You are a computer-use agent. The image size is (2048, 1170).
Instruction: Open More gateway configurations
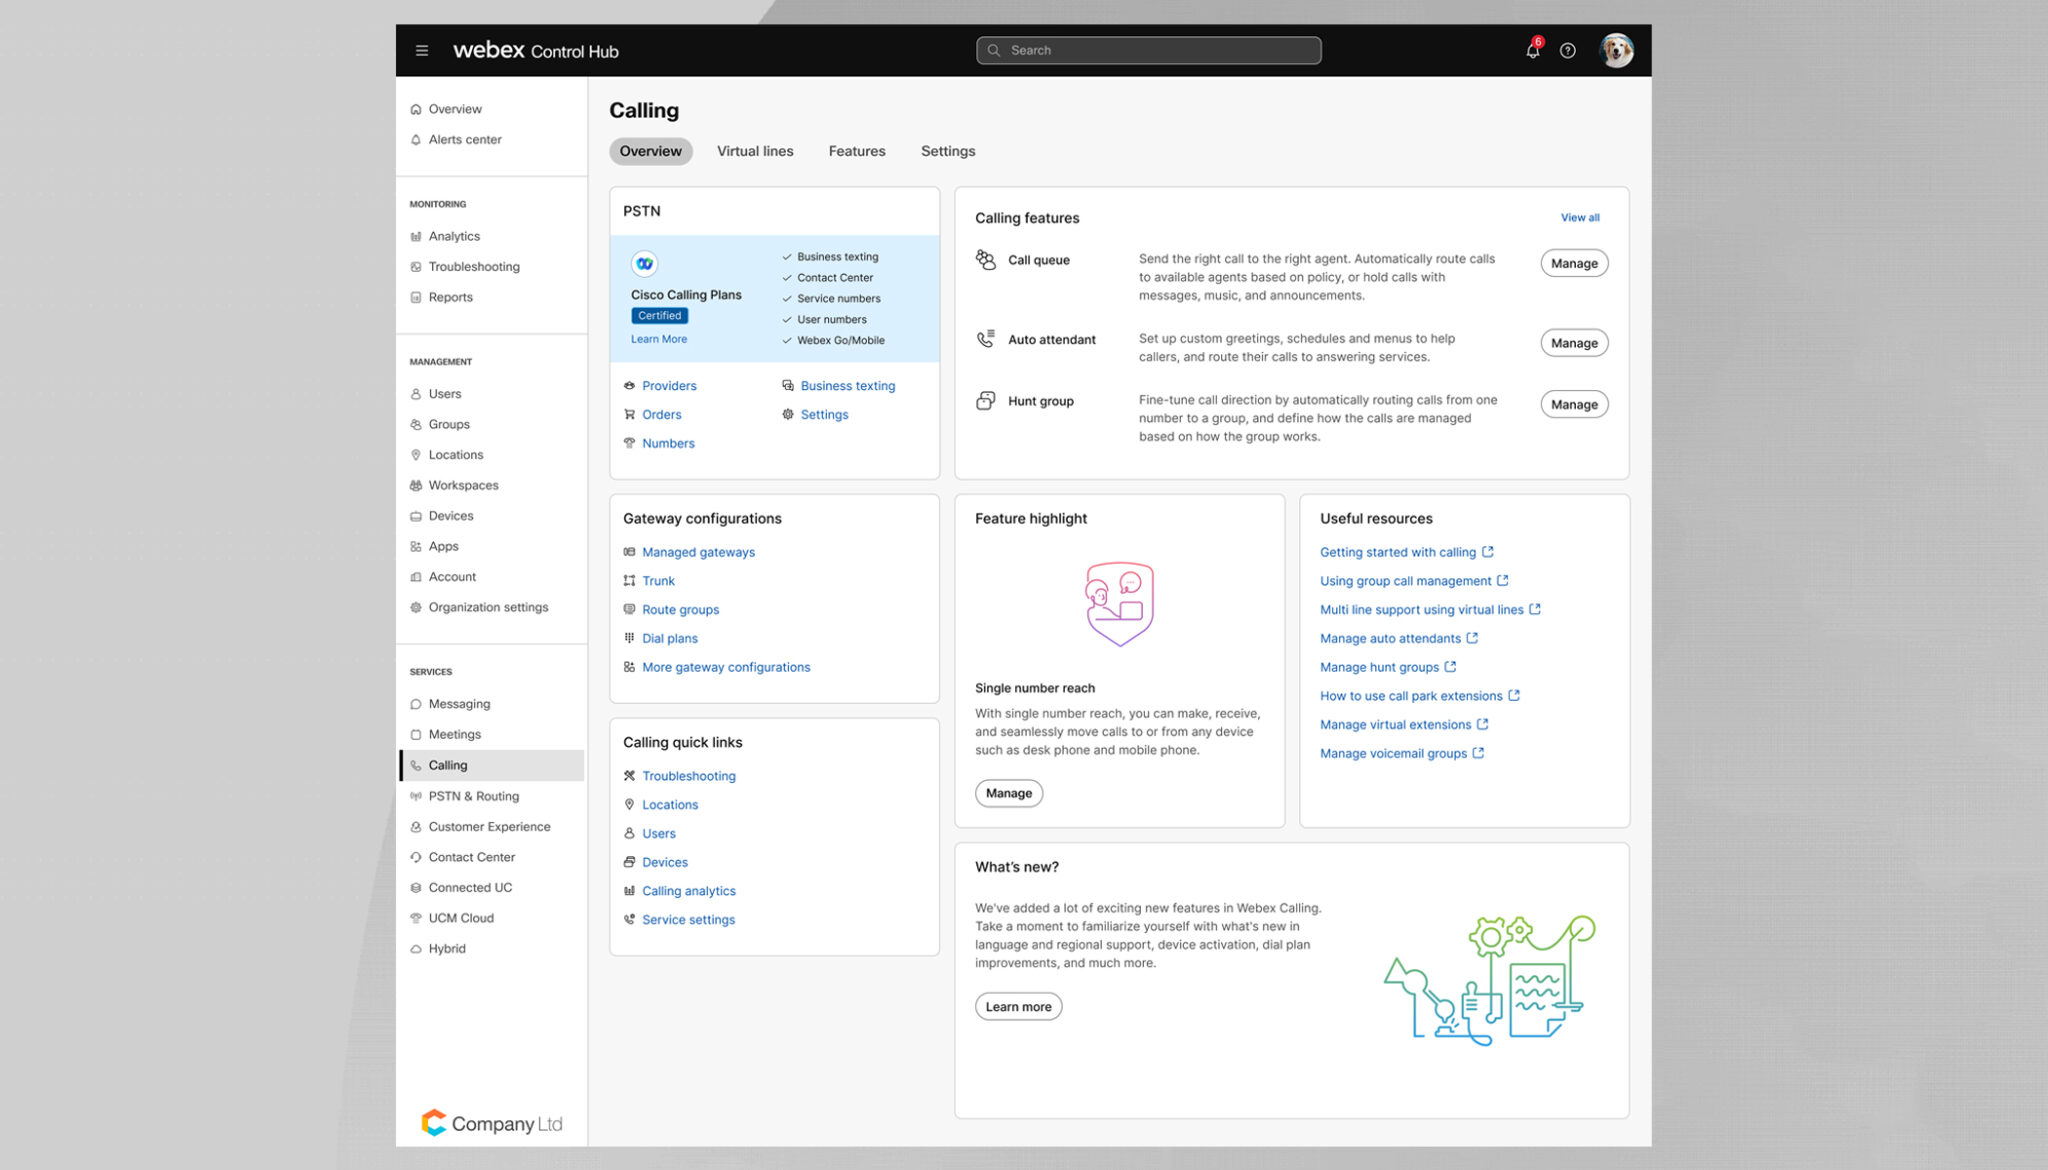726,666
